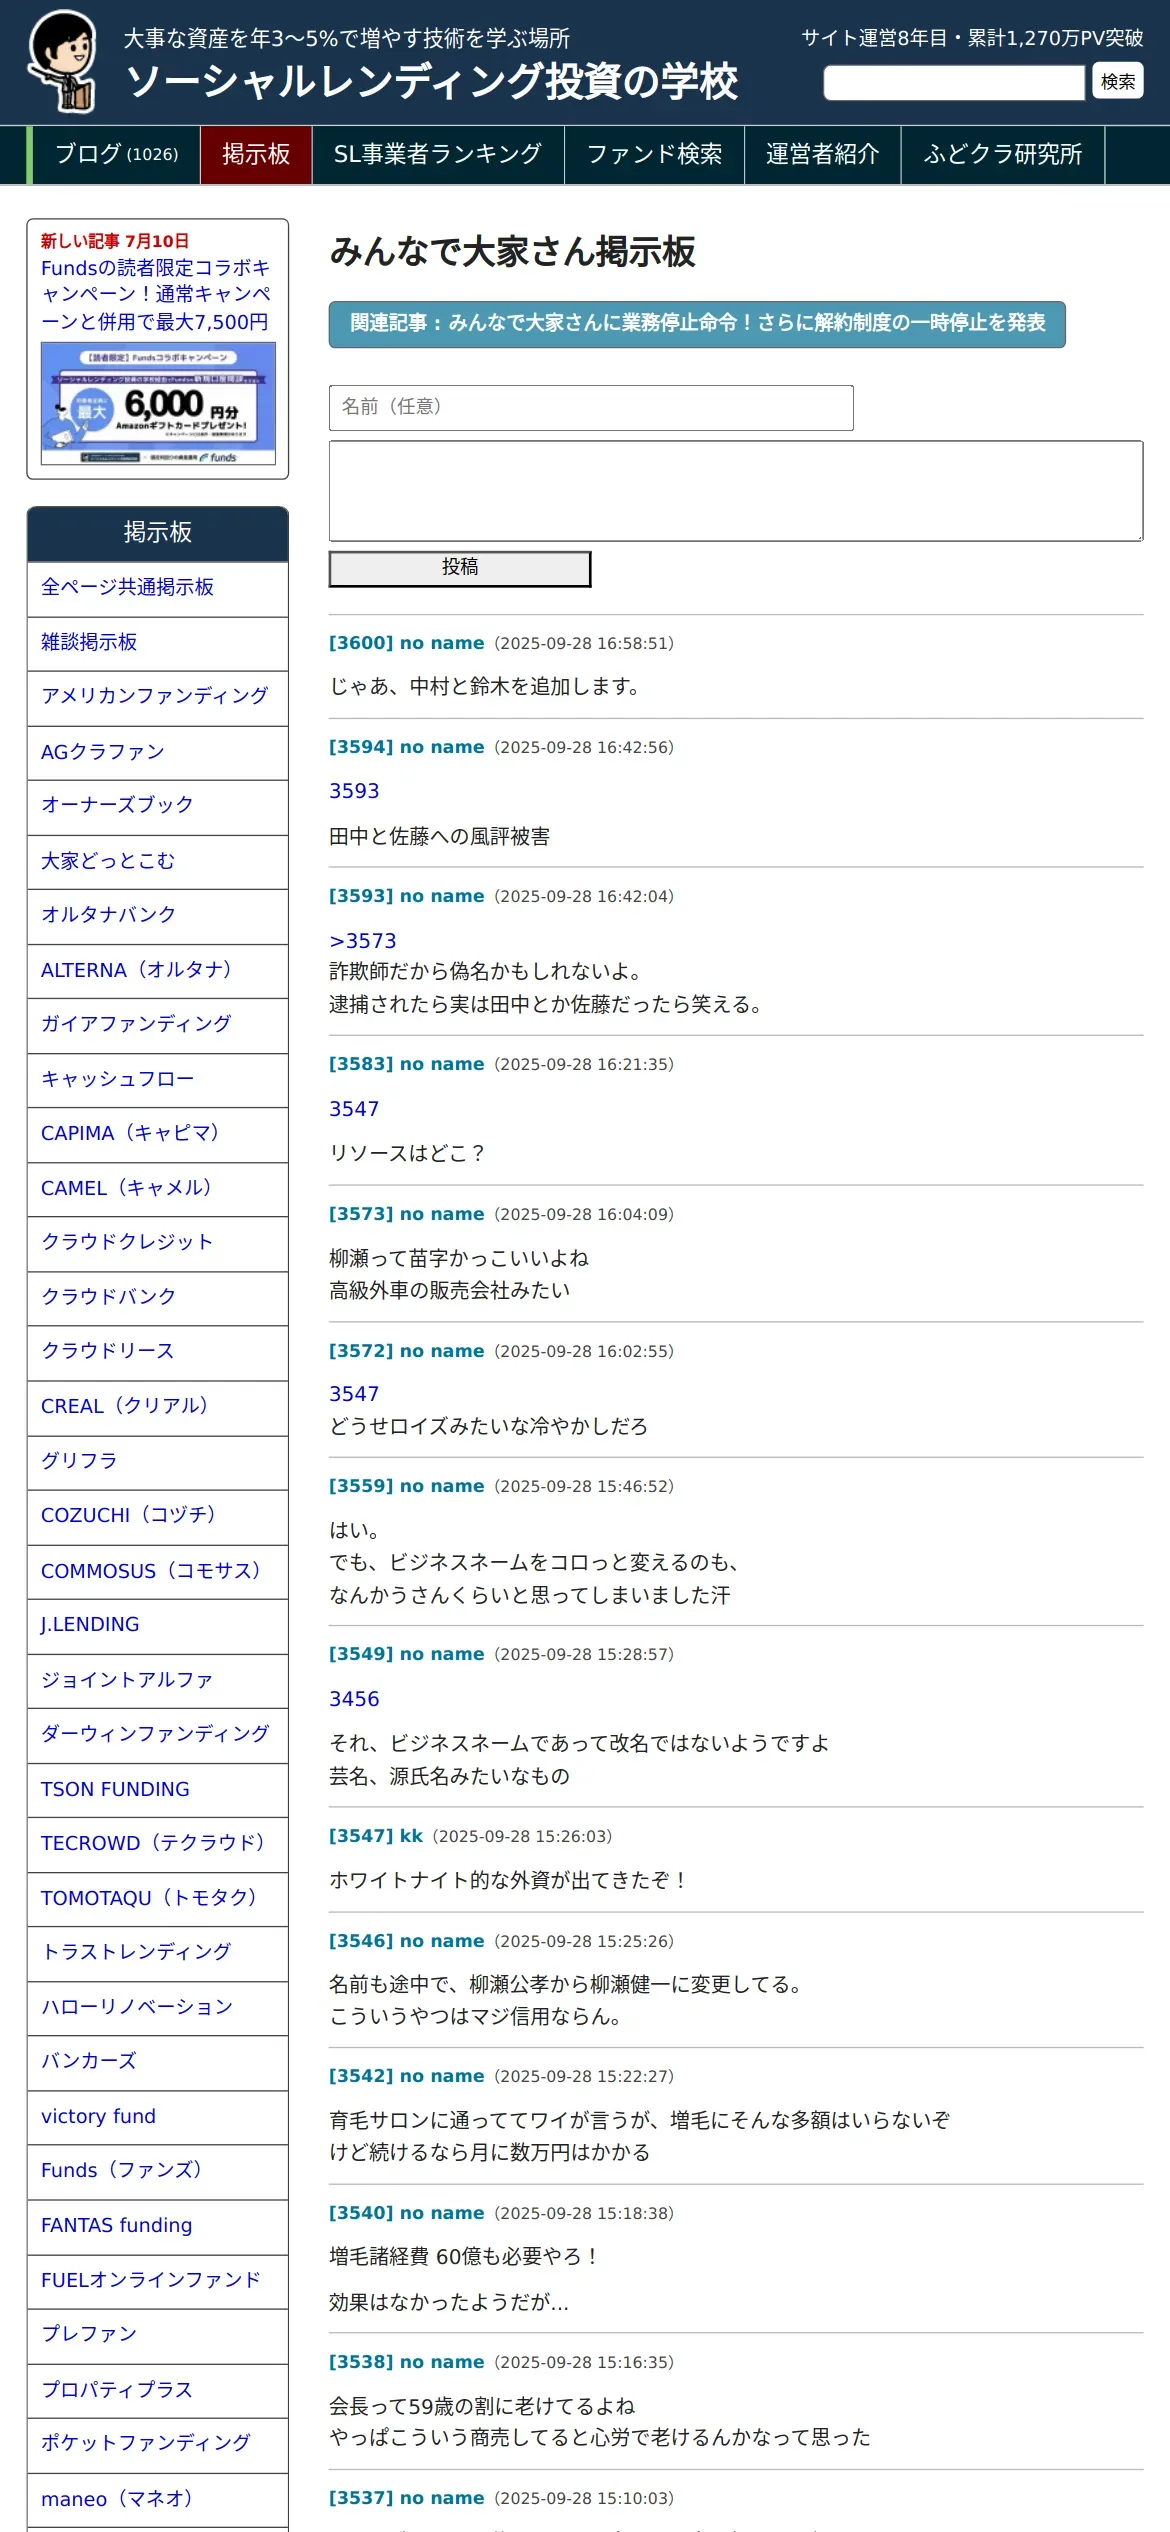
Task: Focus the 名前（任意） name field
Action: 591,408
